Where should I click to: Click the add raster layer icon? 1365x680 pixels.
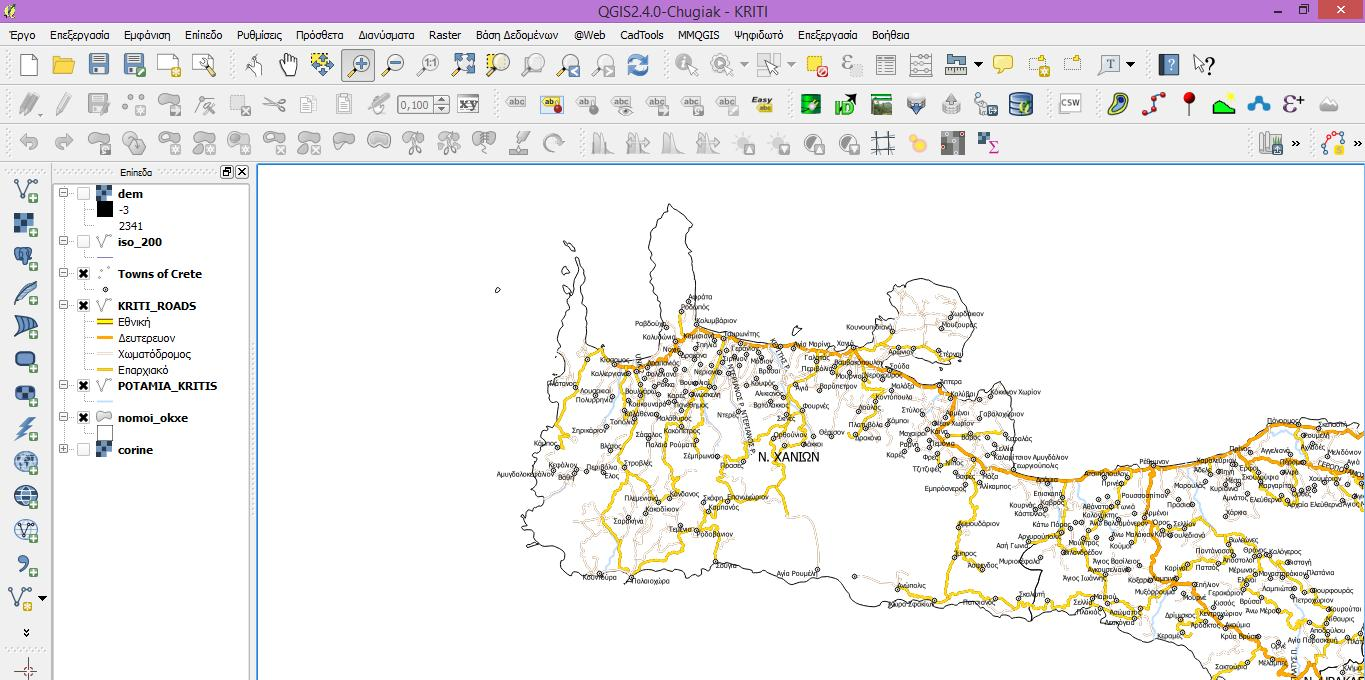pyautogui.click(x=26, y=223)
